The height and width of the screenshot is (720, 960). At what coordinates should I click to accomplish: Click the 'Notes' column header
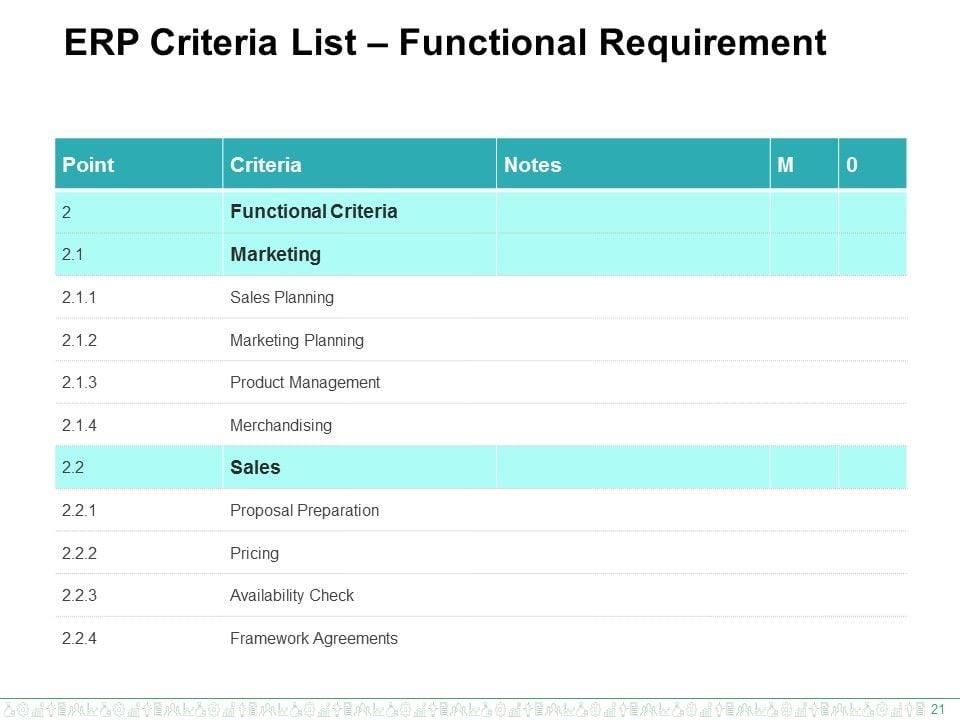532,165
